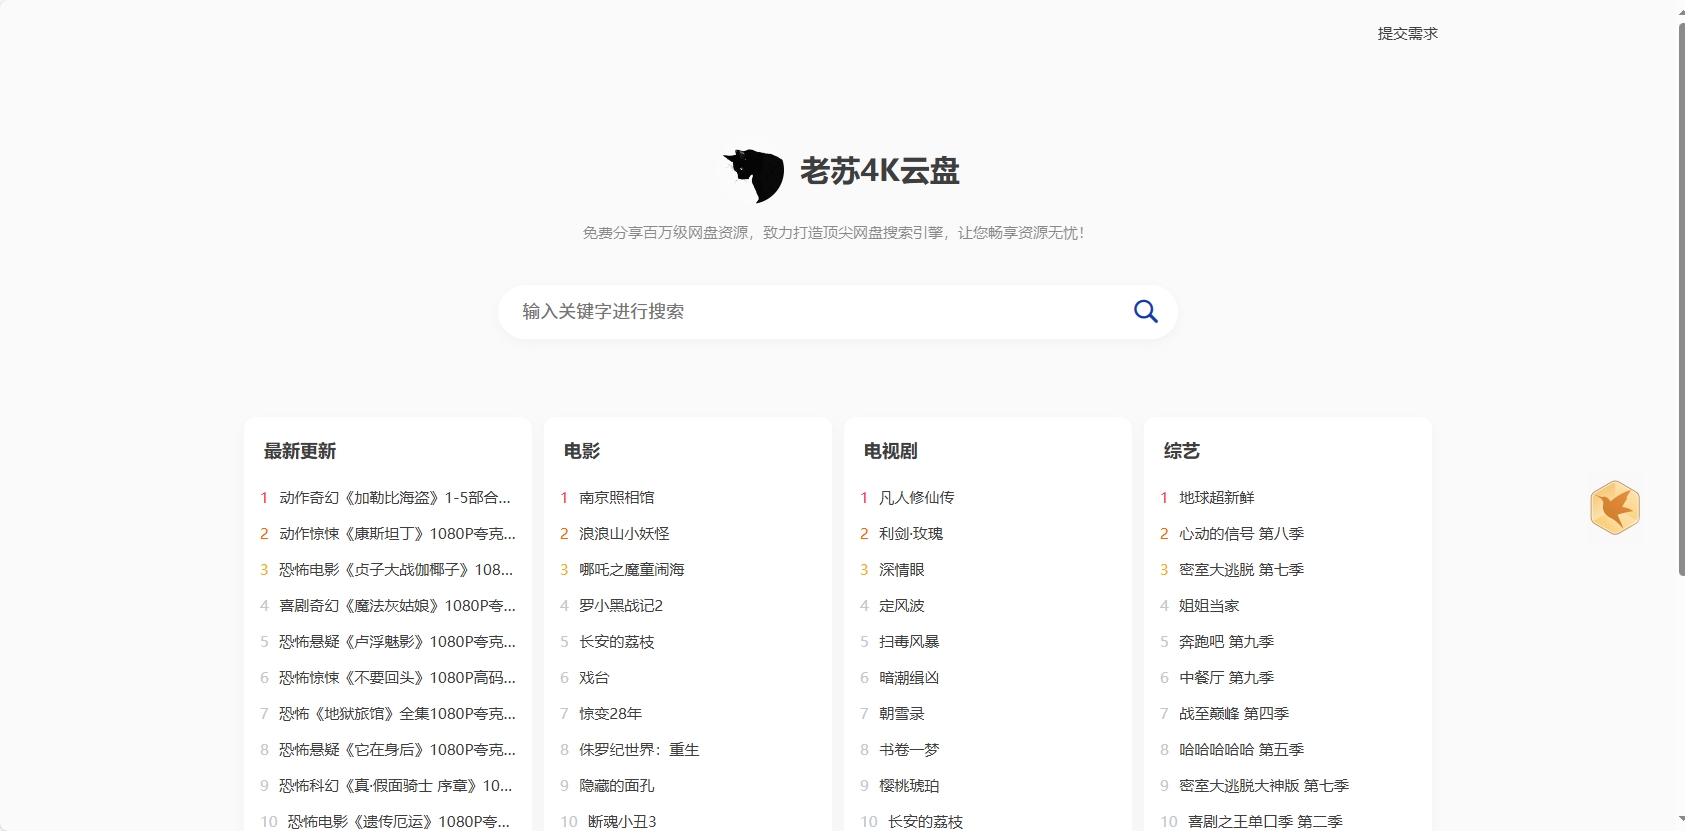Screen dimensions: 1685x831
Task: Click the black cat logo
Action: (x=755, y=175)
